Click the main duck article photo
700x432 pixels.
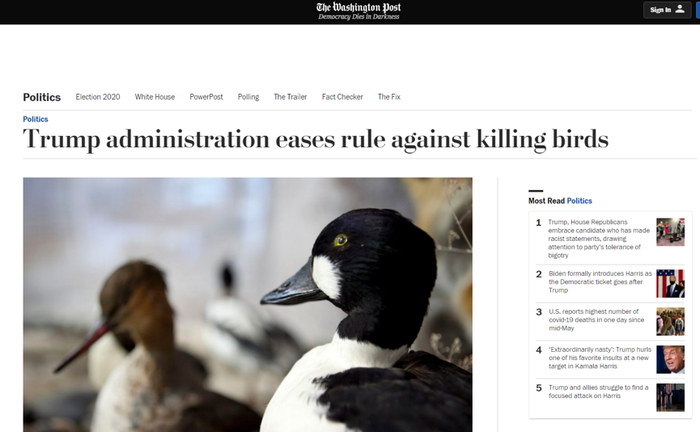247,304
